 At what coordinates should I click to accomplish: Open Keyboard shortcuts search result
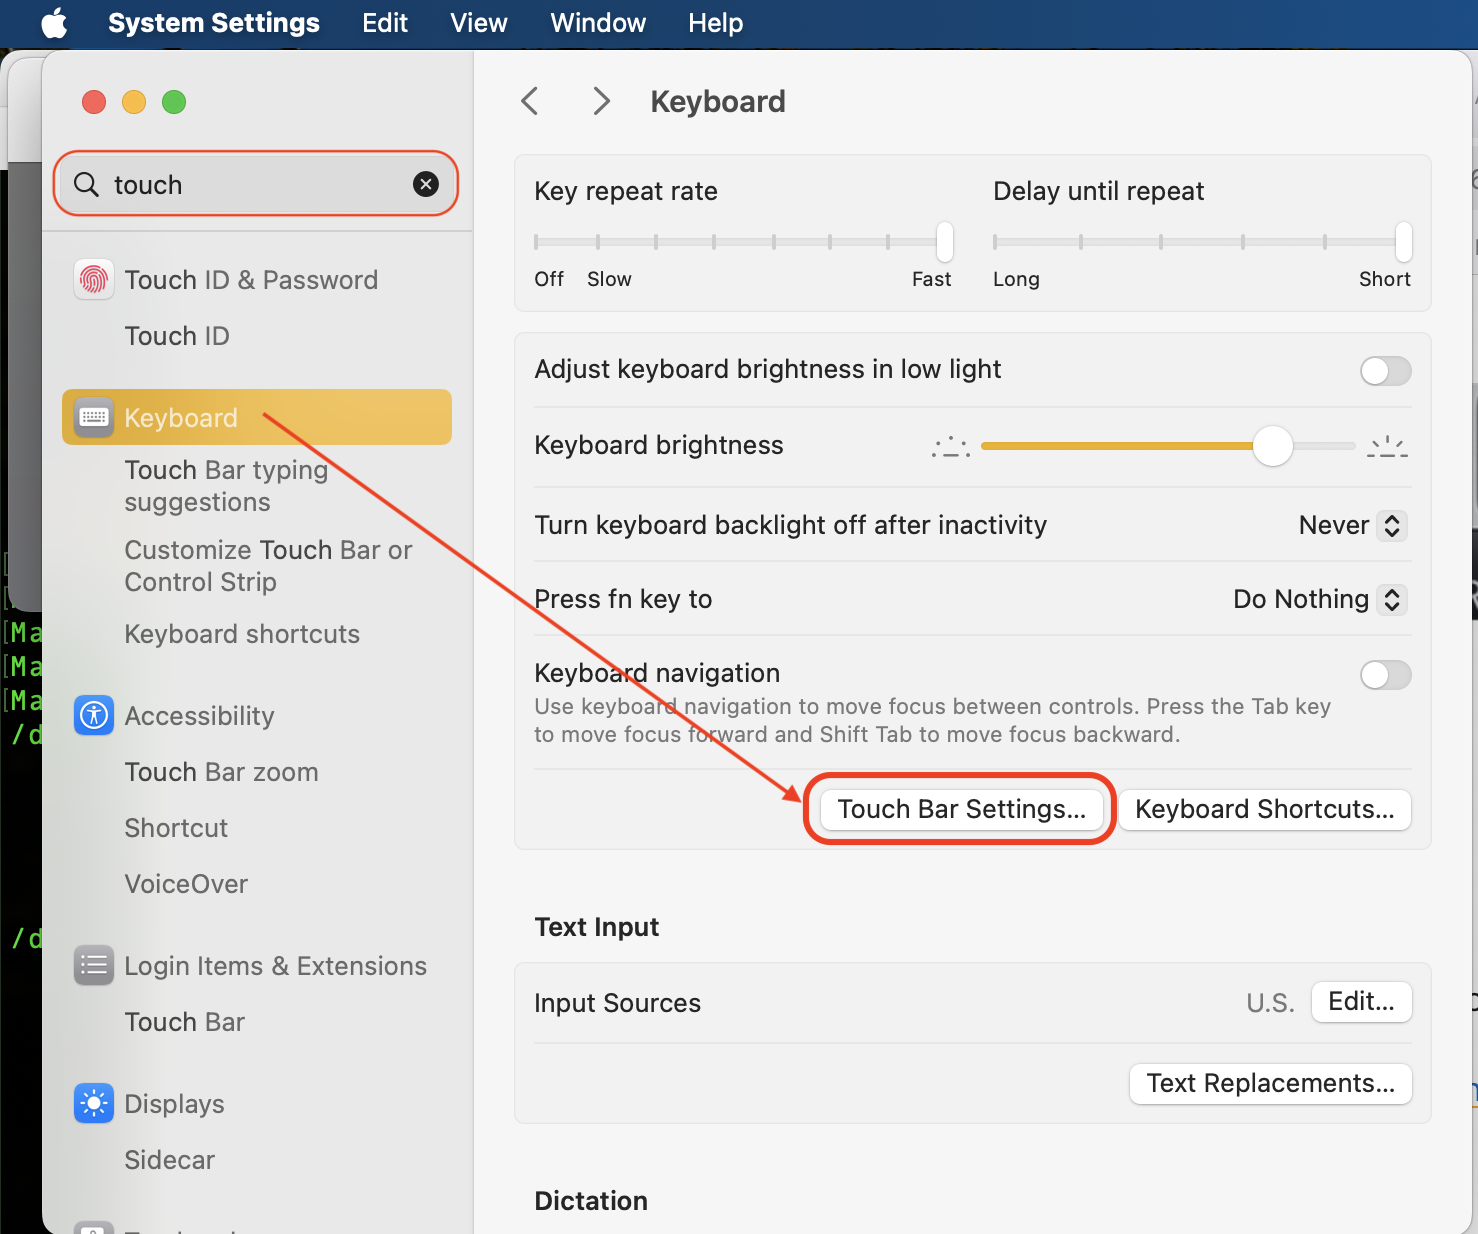pos(242,634)
